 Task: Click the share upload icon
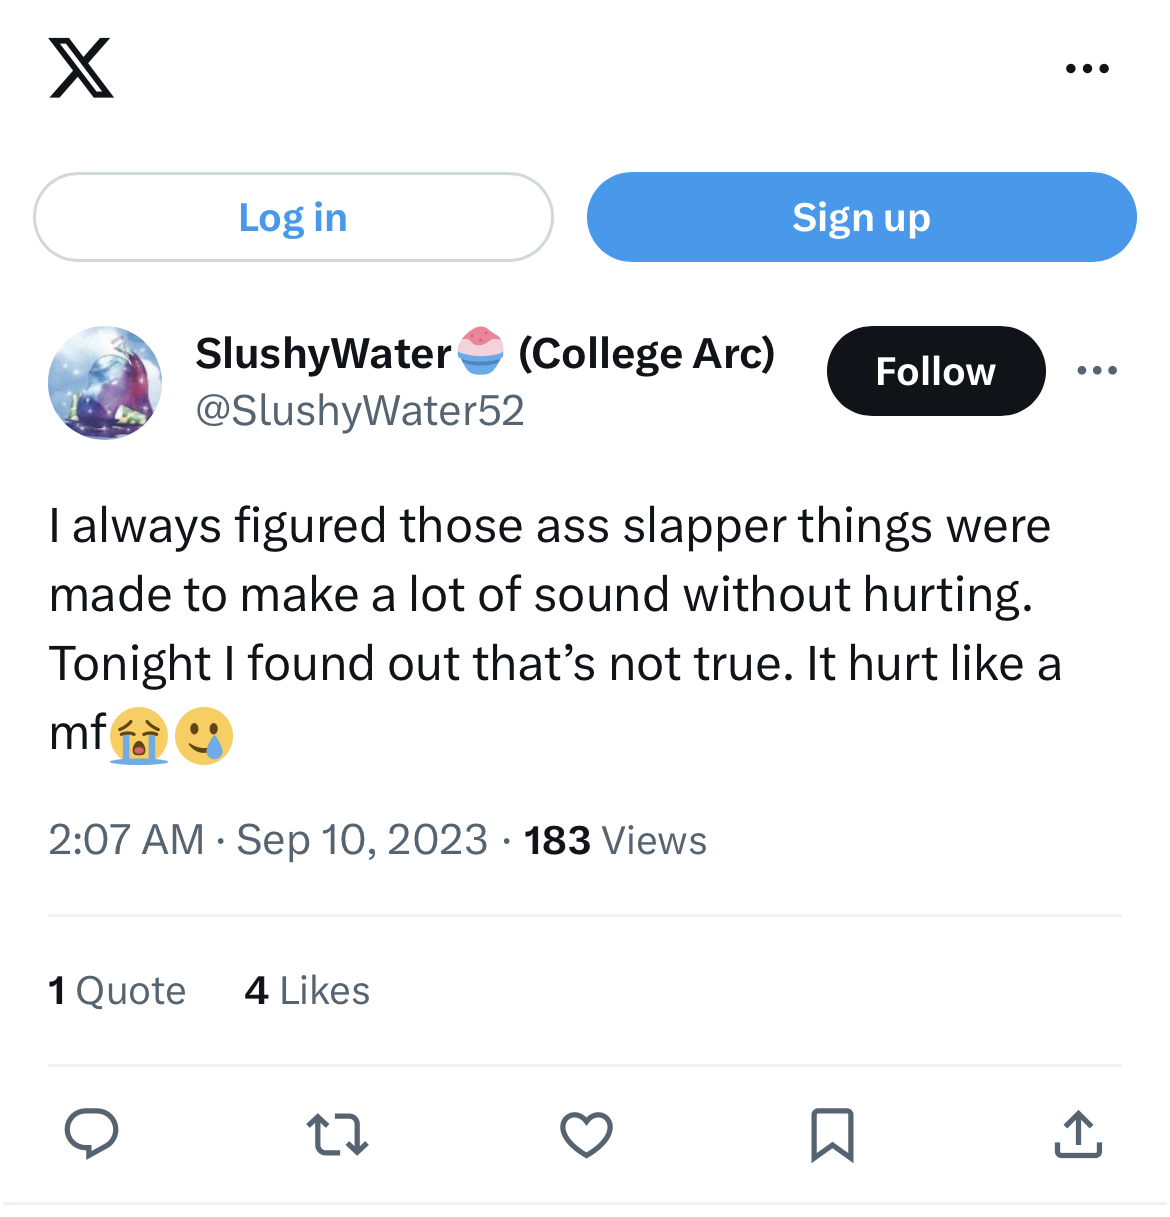point(1078,1134)
